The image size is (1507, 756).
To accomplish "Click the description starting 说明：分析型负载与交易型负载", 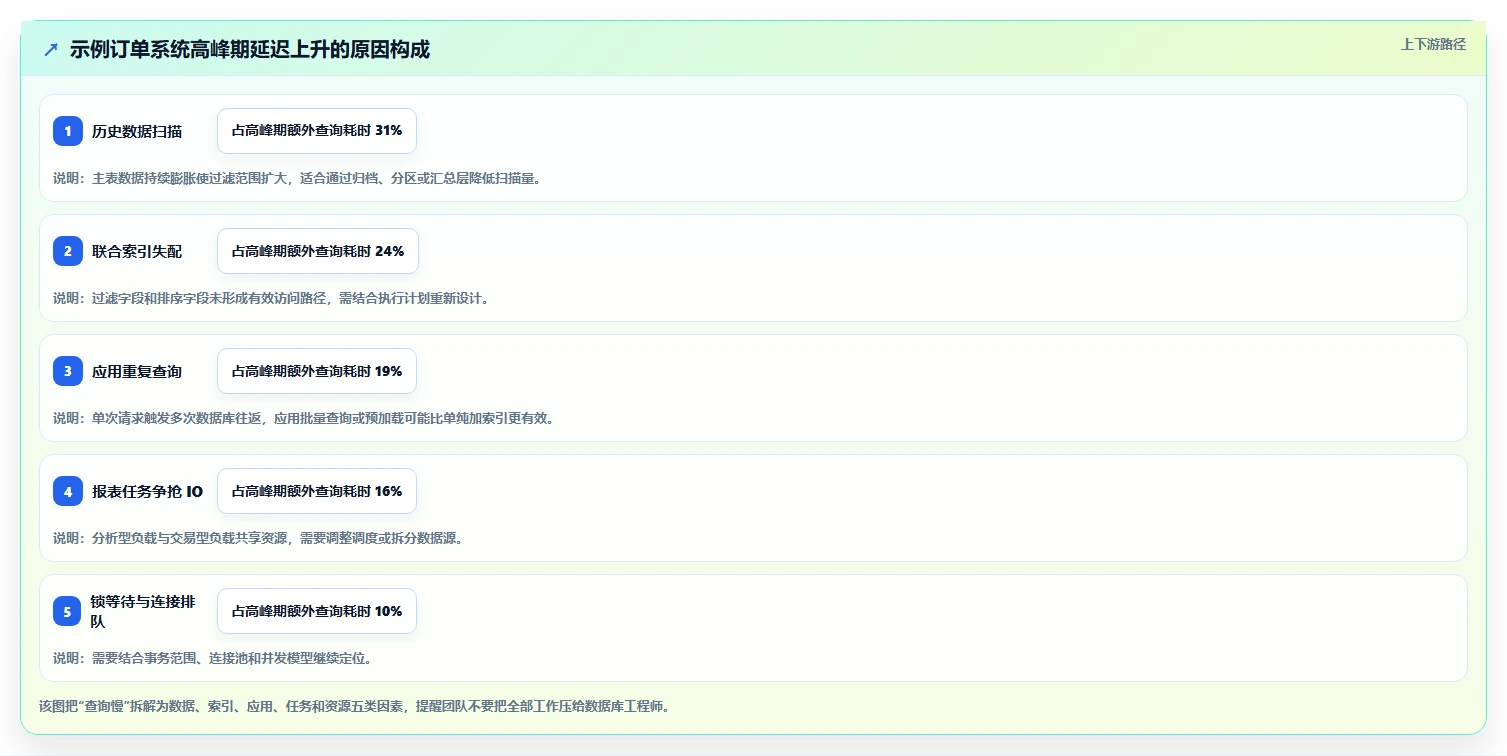I will coord(258,538).
